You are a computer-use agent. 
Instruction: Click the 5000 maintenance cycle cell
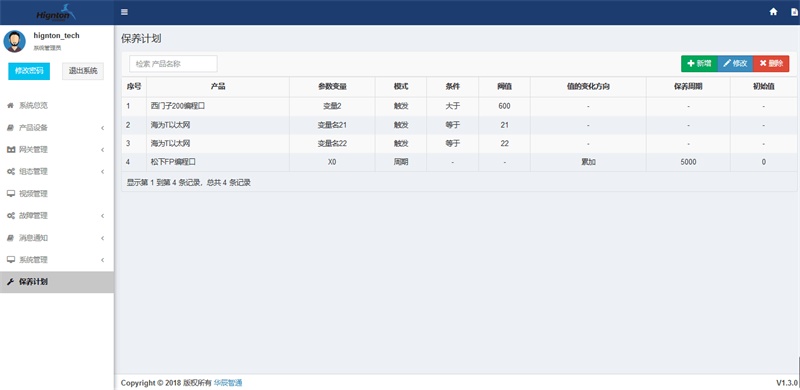(688, 162)
